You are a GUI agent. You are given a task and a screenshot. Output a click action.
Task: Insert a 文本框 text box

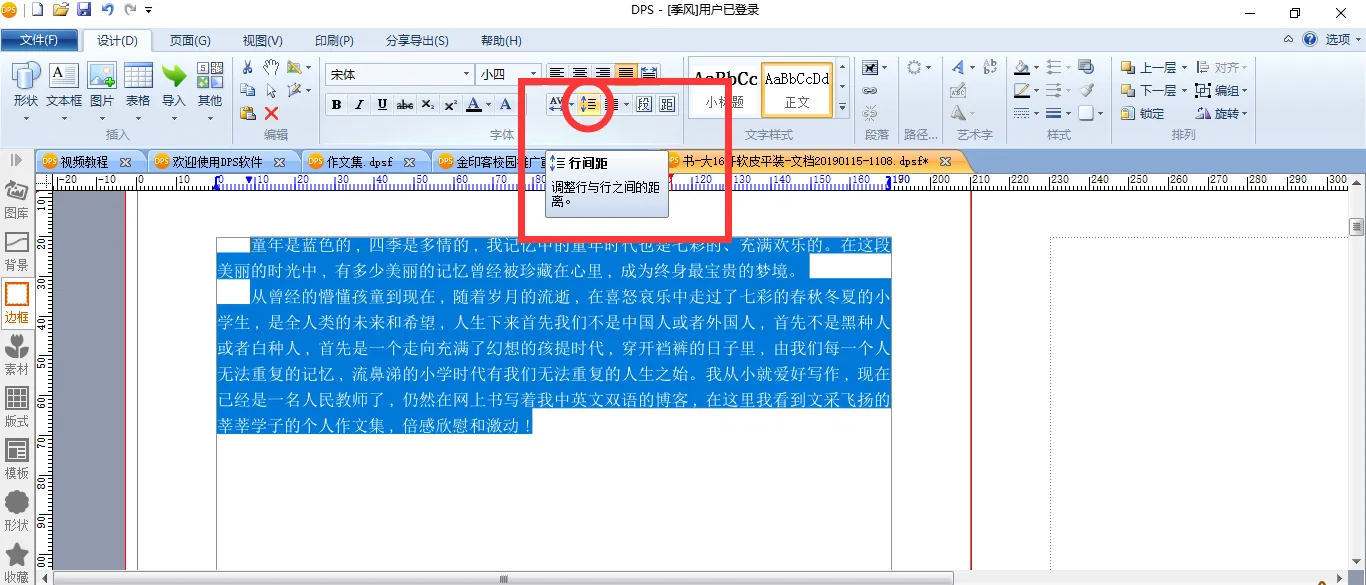tap(64, 84)
